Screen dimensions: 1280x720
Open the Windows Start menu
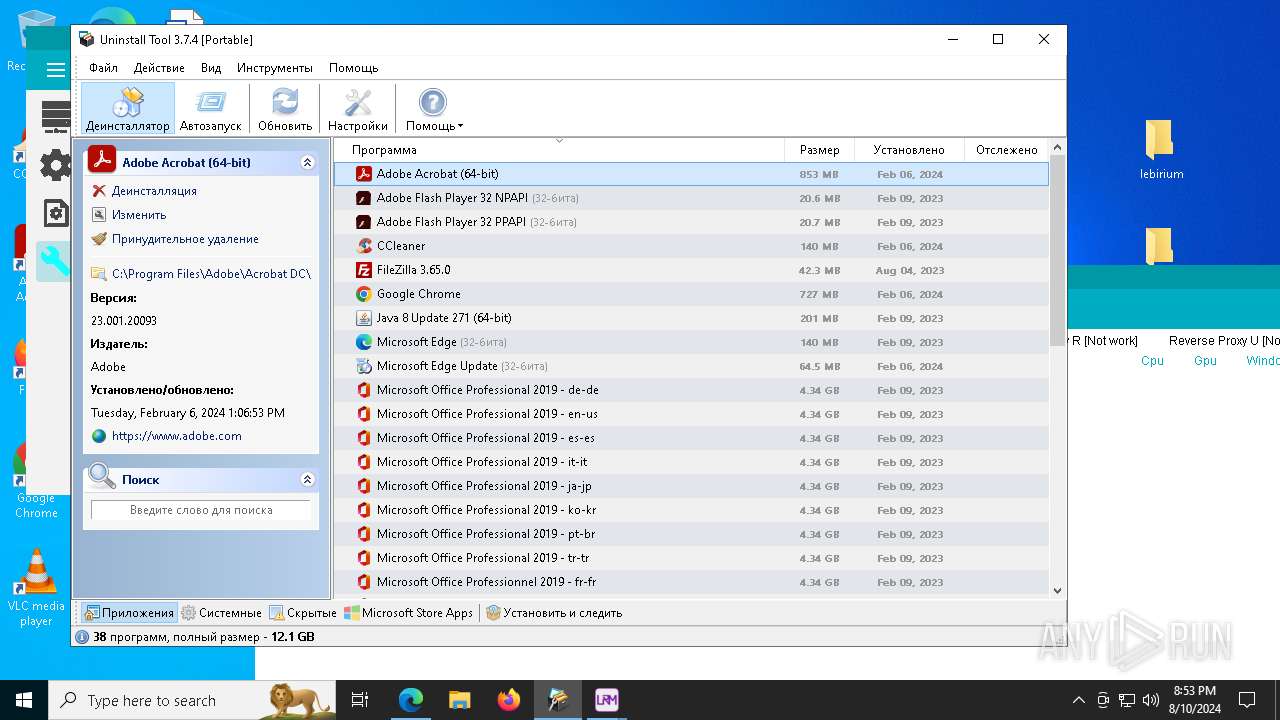click(24, 700)
